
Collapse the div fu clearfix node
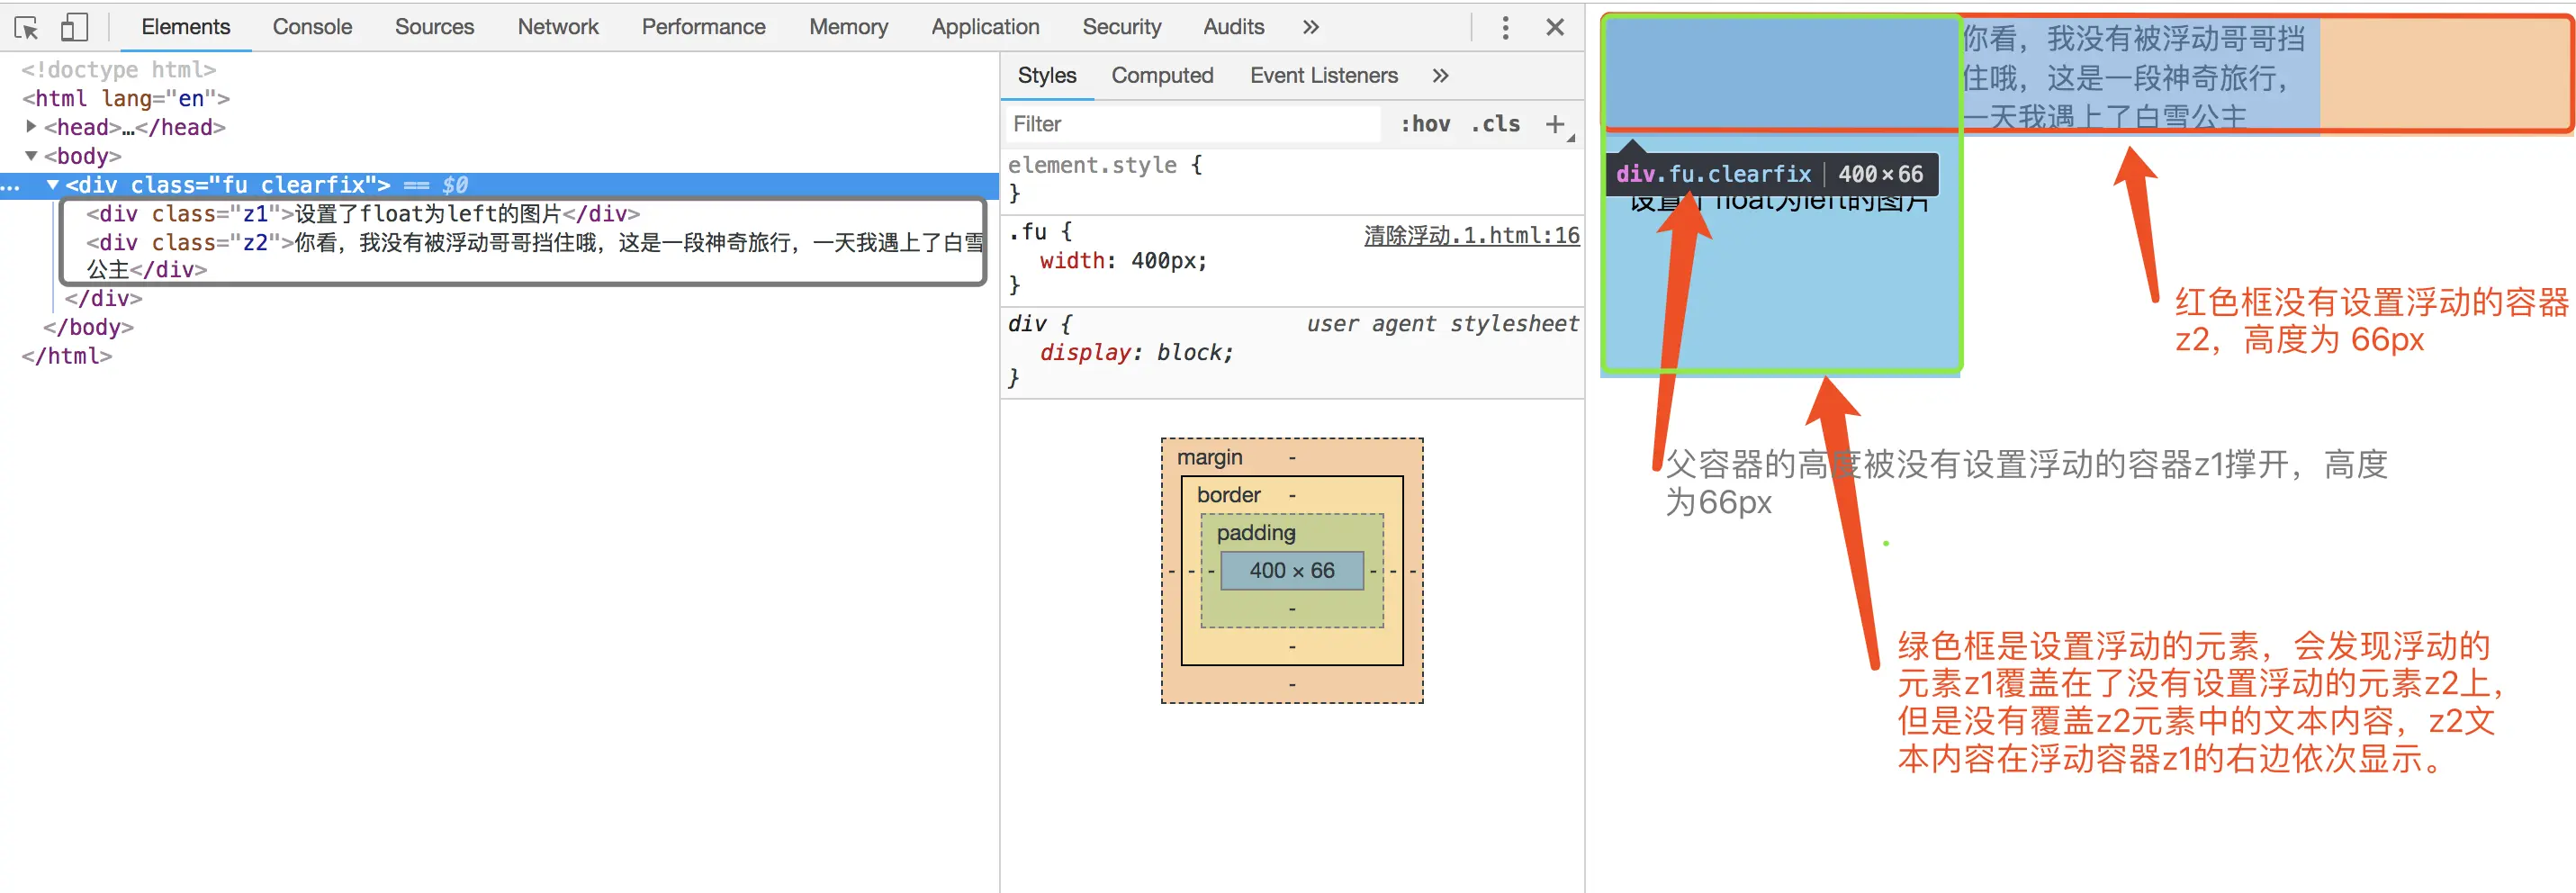coord(53,185)
